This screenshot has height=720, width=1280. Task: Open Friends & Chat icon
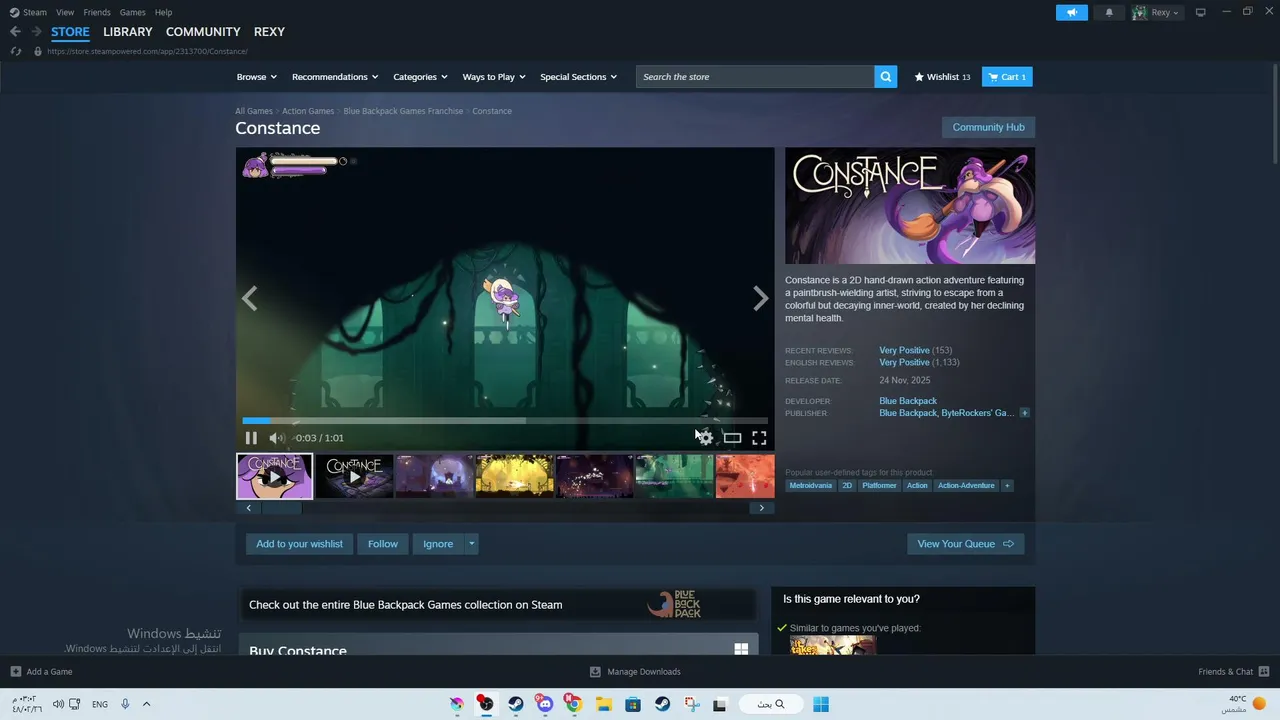coord(1264,672)
